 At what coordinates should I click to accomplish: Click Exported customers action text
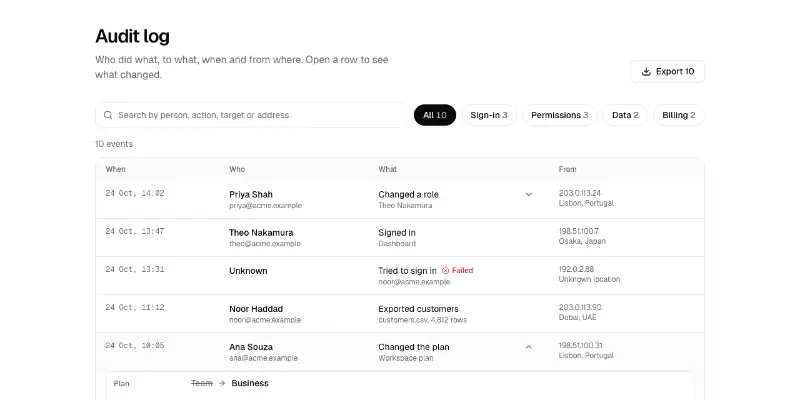pos(418,309)
